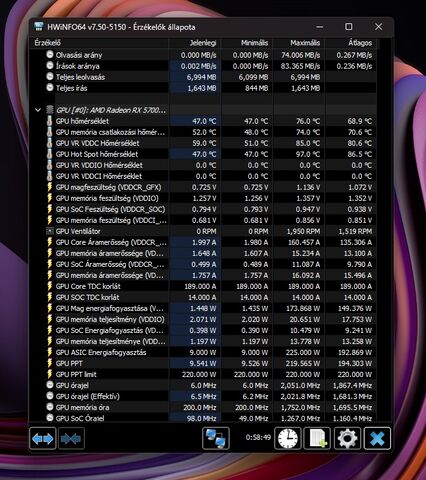Click thermometer icon beside GPU hőmérséklet
This screenshot has height=480, width=426.
pyautogui.click(x=50, y=121)
